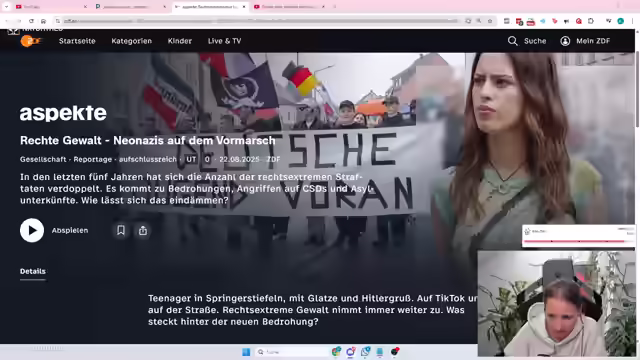This screenshot has height=360, width=640.
Task: Click the vertical page scrollbar thumb
Action: point(637,89)
